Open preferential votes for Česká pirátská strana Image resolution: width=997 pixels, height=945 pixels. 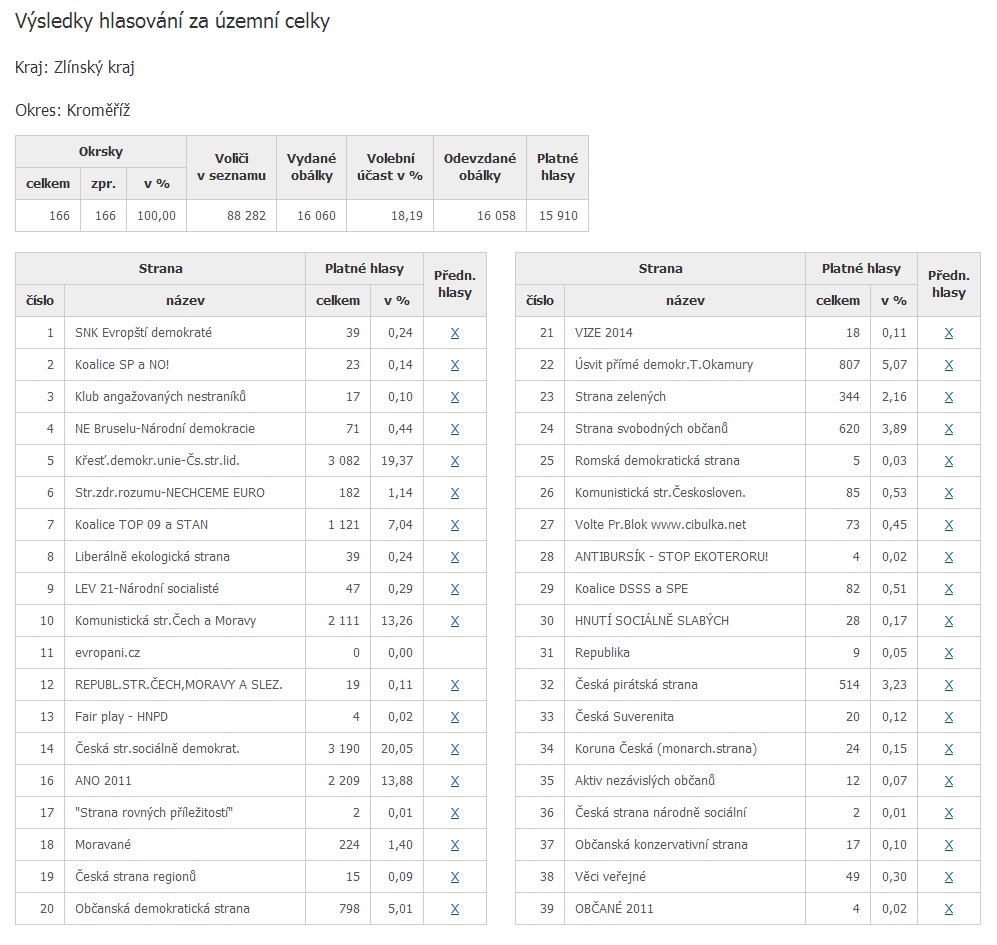tap(948, 685)
